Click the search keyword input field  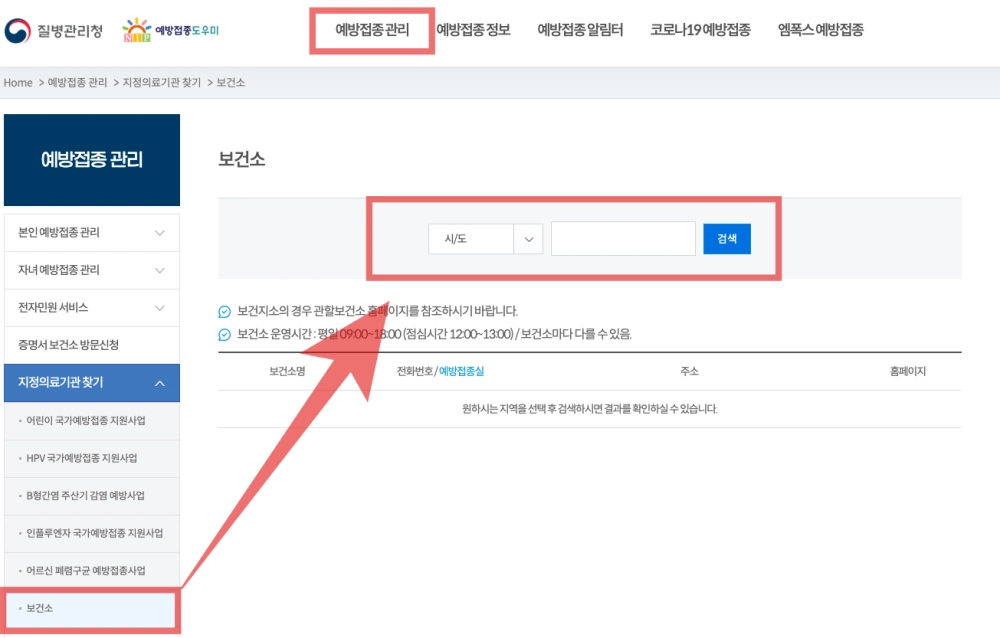tap(622, 238)
